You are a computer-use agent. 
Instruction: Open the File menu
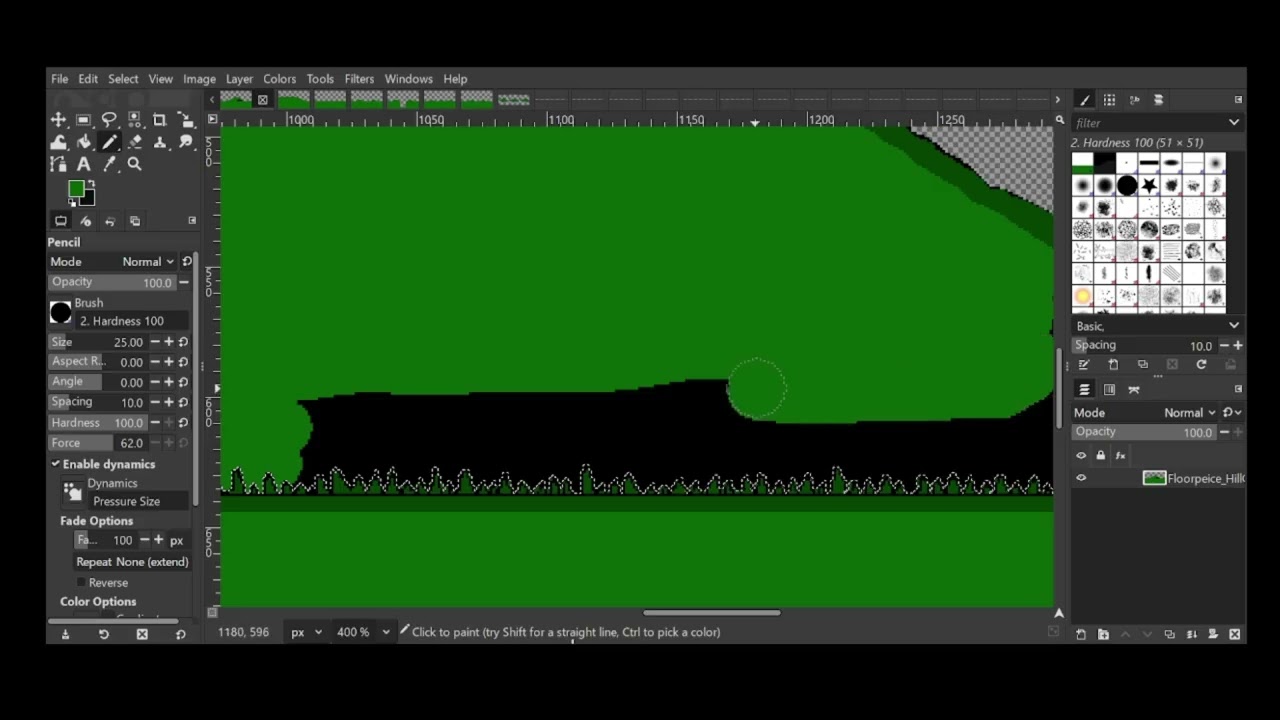pyautogui.click(x=60, y=79)
